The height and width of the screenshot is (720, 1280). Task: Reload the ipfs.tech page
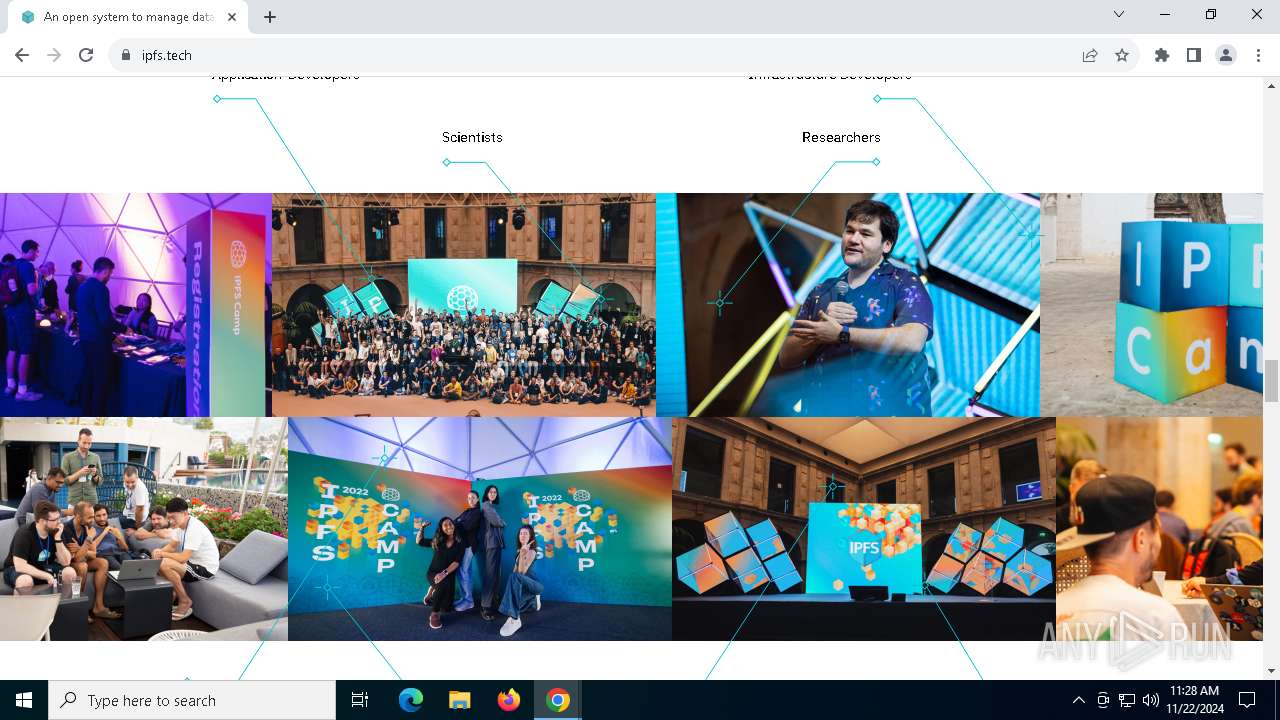click(86, 55)
